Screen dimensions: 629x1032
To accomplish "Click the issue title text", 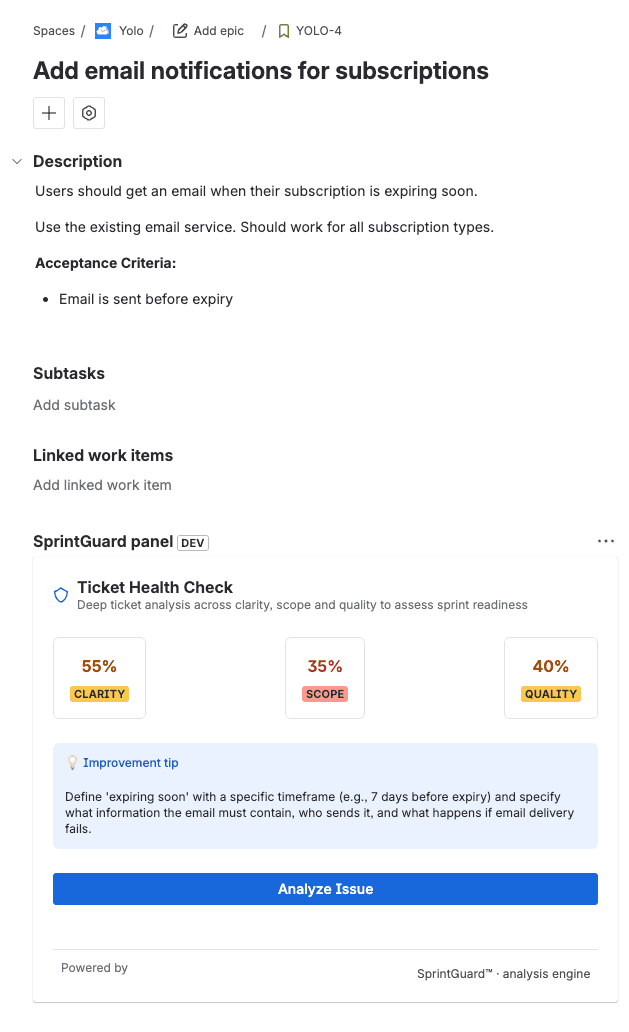I will [261, 71].
